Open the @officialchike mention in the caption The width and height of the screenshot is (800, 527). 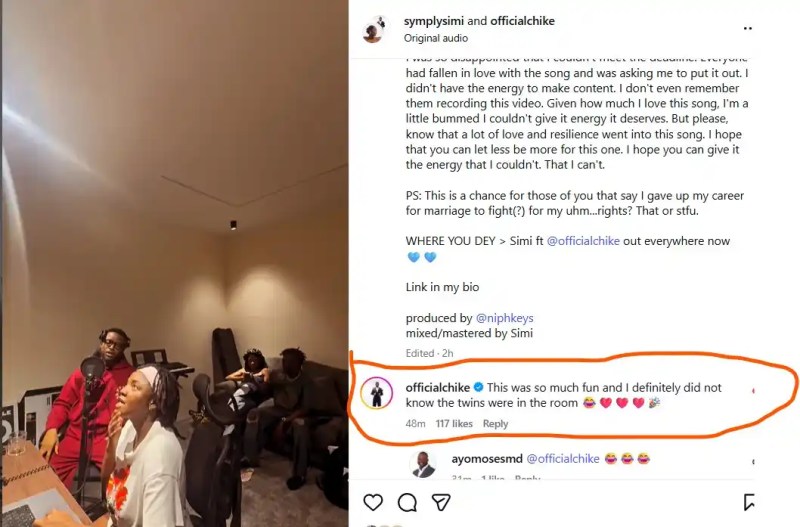[x=583, y=241]
